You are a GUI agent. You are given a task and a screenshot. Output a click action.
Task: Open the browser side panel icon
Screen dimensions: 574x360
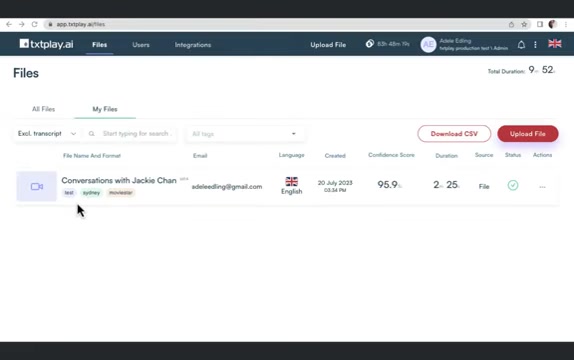click(x=540, y=24)
